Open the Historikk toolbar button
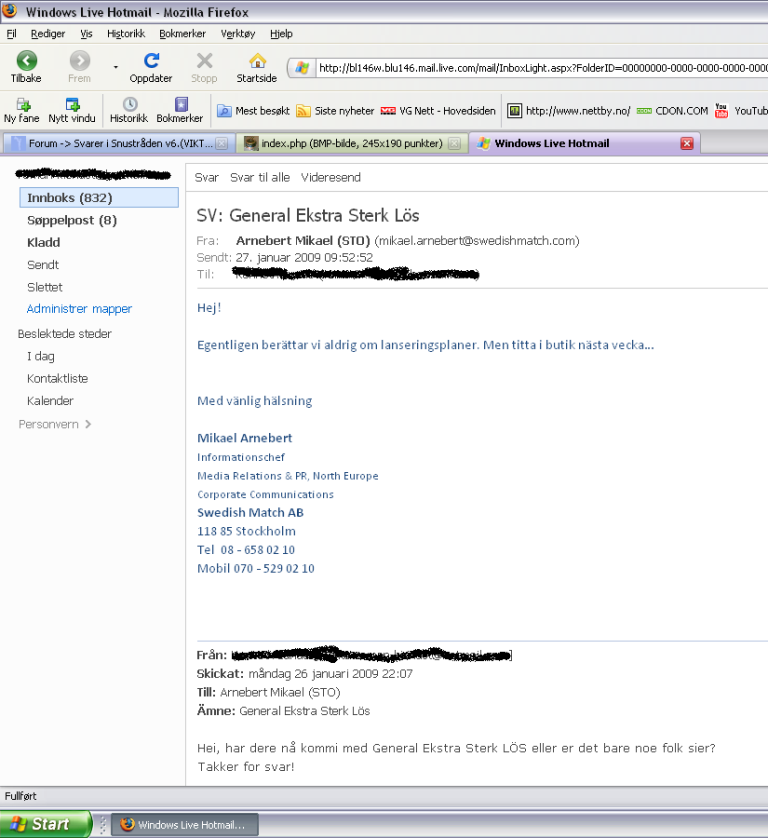The width and height of the screenshot is (768, 838). coord(129,111)
